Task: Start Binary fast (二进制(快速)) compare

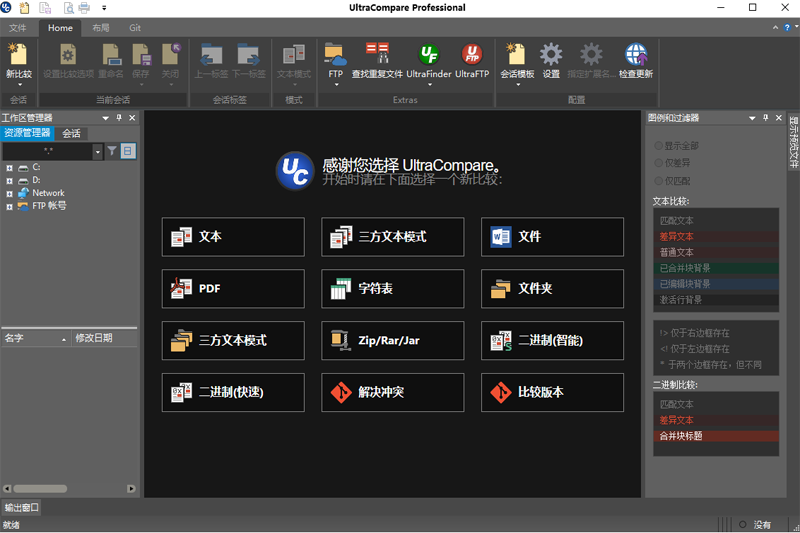Action: pos(233,392)
